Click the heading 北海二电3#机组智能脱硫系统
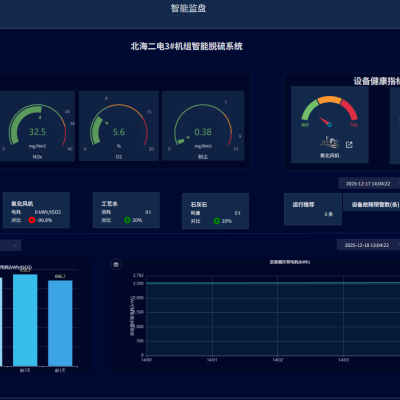This screenshot has width=400, height=400. coord(187,46)
